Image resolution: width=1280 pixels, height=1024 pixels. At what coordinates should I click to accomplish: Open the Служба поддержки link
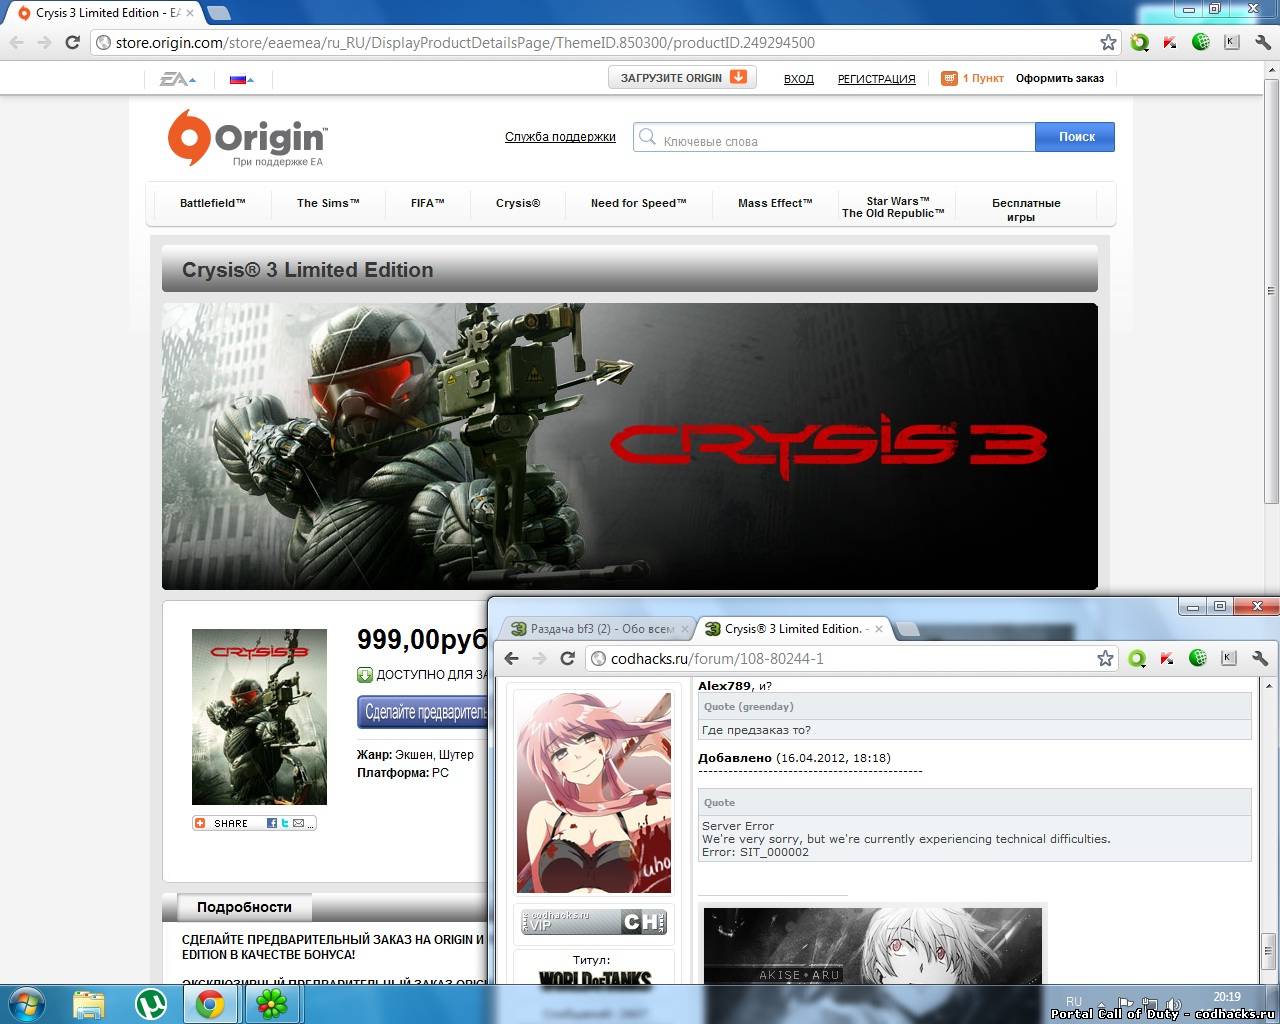tap(560, 137)
